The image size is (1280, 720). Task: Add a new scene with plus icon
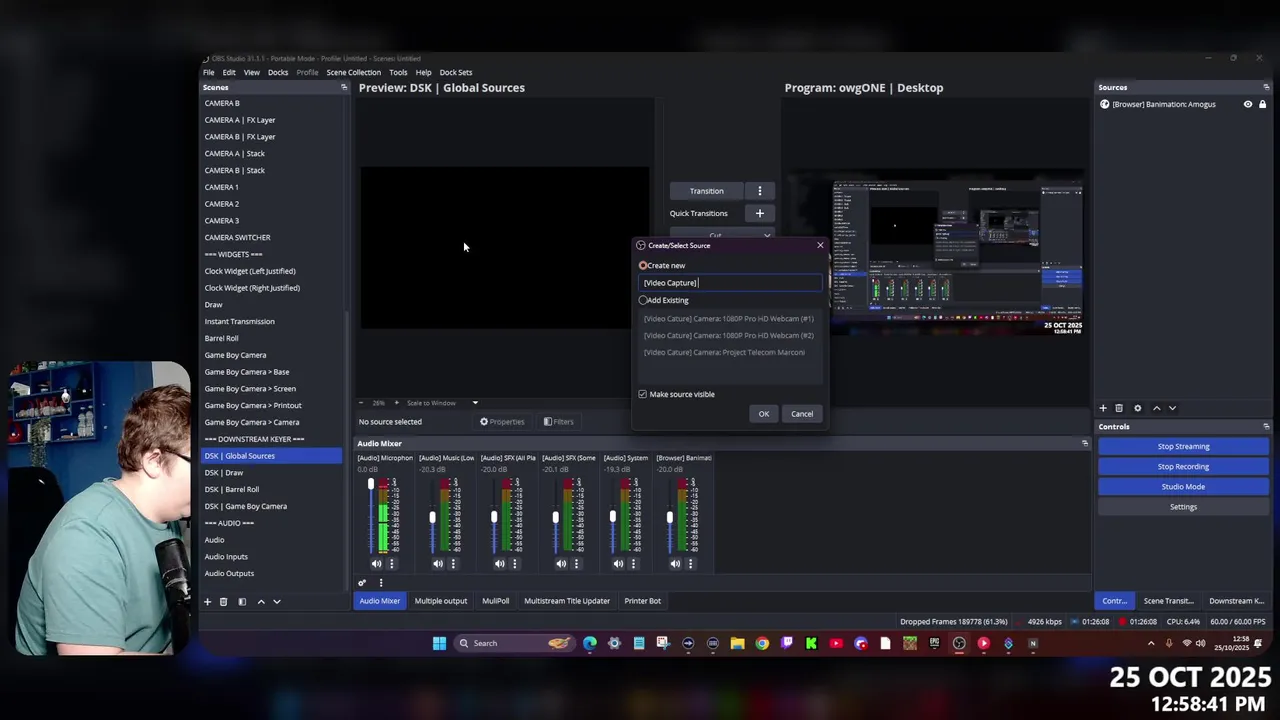point(208,602)
